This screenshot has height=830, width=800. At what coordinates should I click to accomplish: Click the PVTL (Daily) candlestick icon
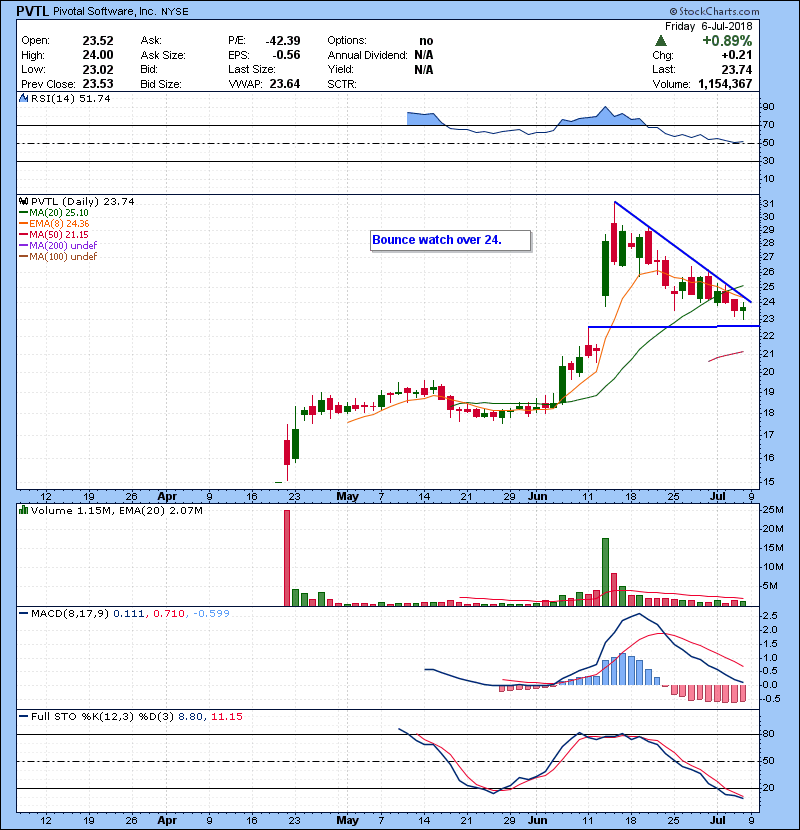pos(23,201)
